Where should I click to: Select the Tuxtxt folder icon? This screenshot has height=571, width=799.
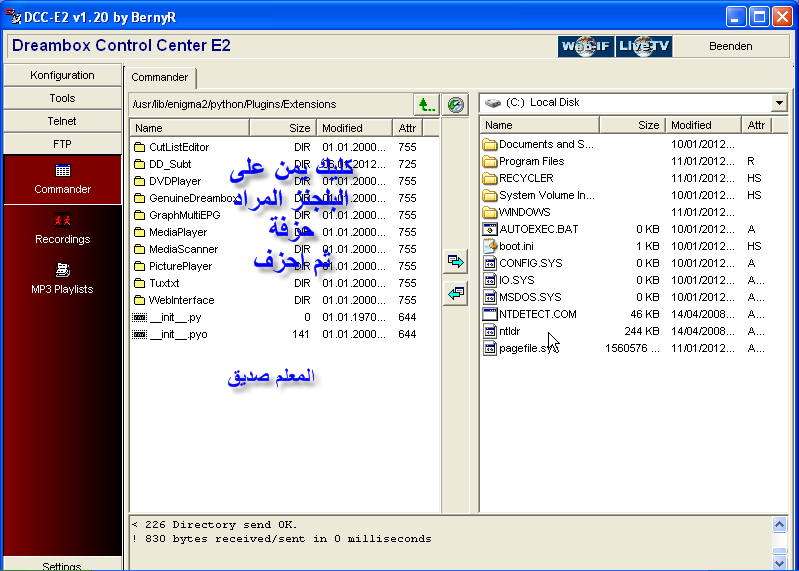(x=140, y=283)
